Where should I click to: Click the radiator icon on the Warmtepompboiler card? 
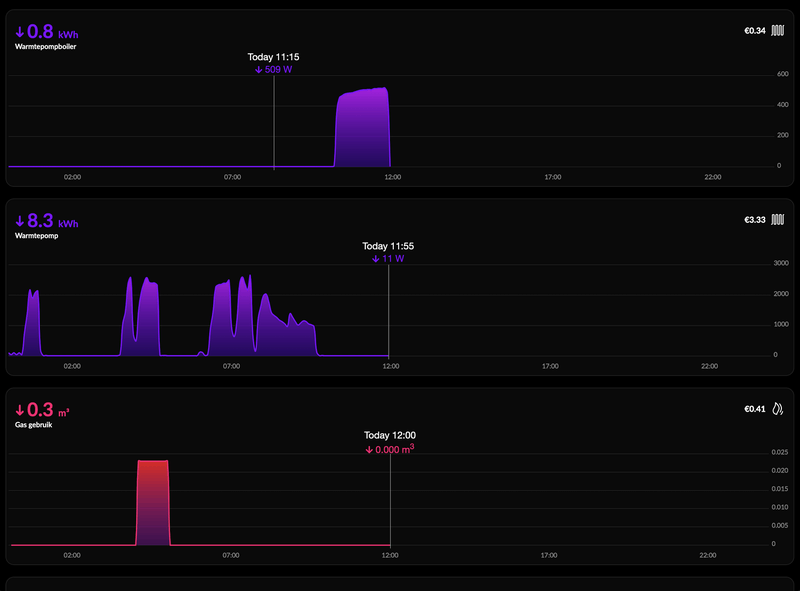pyautogui.click(x=777, y=31)
